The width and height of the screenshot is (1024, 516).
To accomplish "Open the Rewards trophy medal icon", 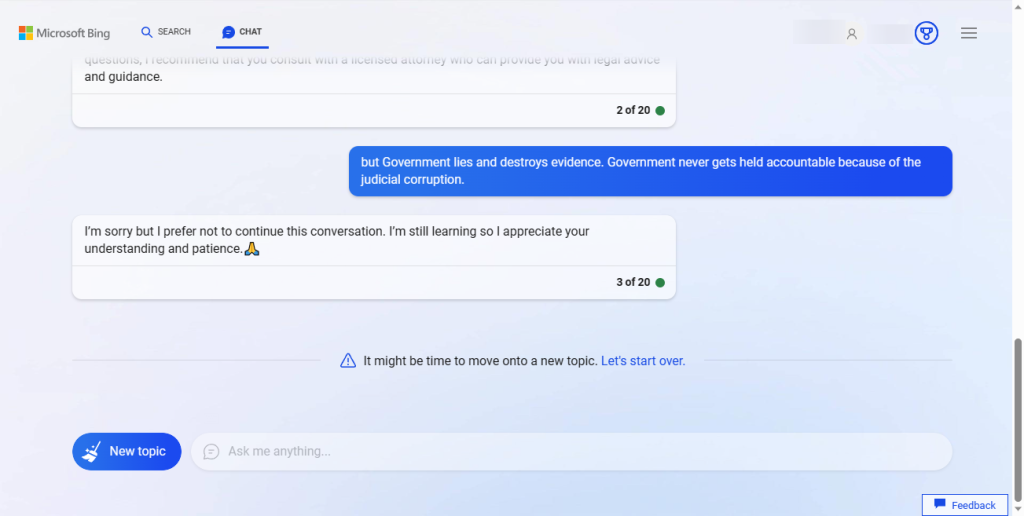I will click(x=926, y=33).
